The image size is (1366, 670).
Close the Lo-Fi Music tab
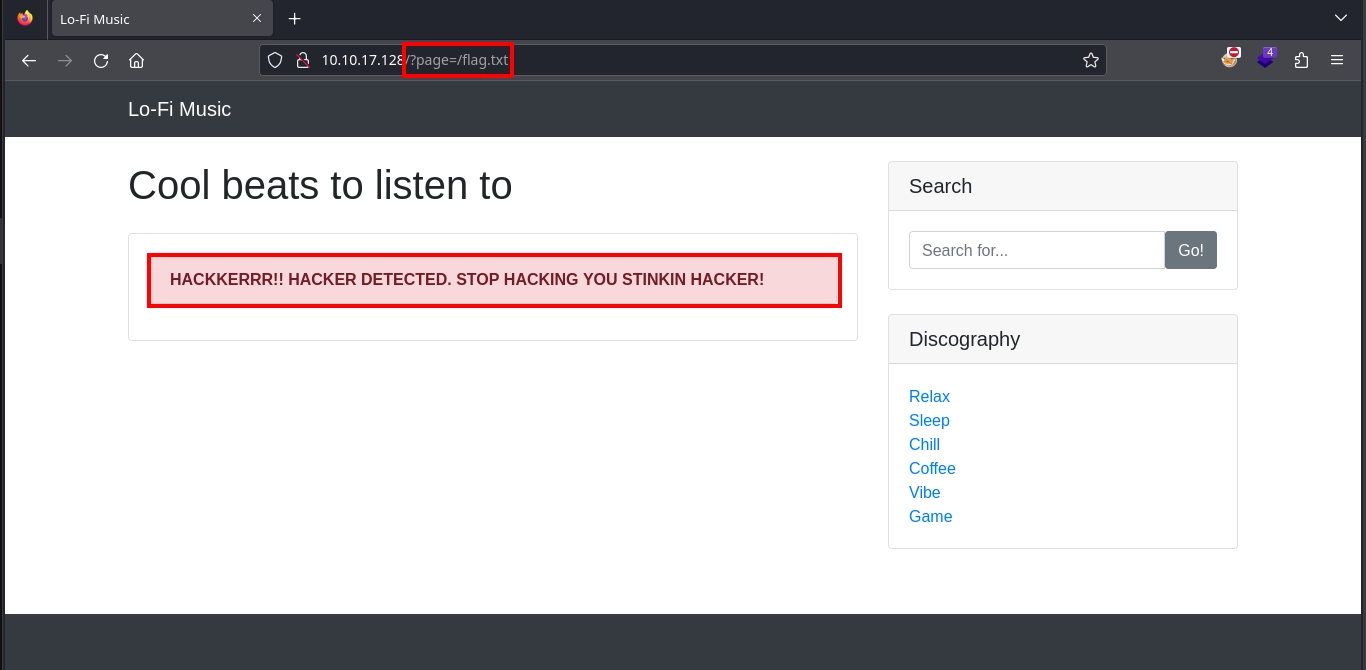tap(257, 19)
